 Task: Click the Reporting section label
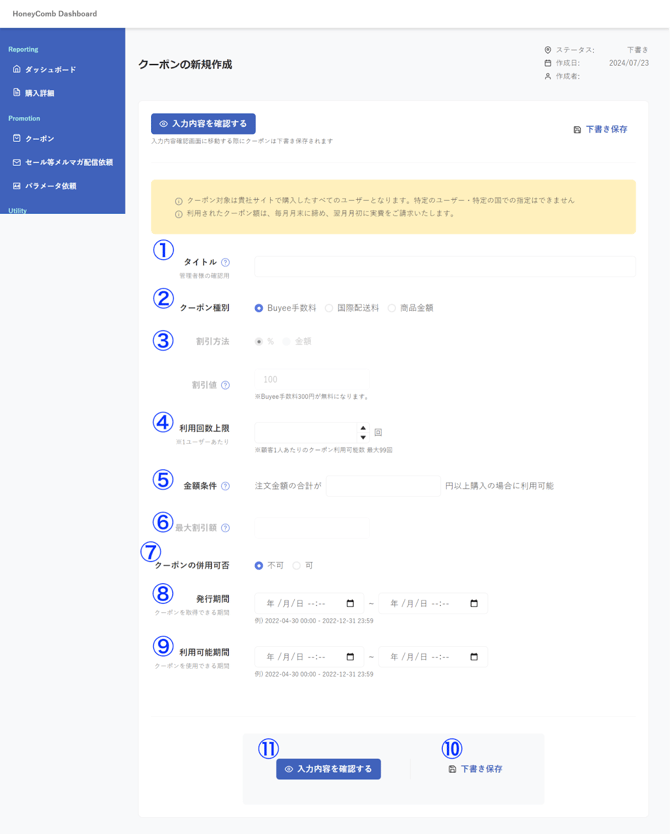[x=23, y=49]
